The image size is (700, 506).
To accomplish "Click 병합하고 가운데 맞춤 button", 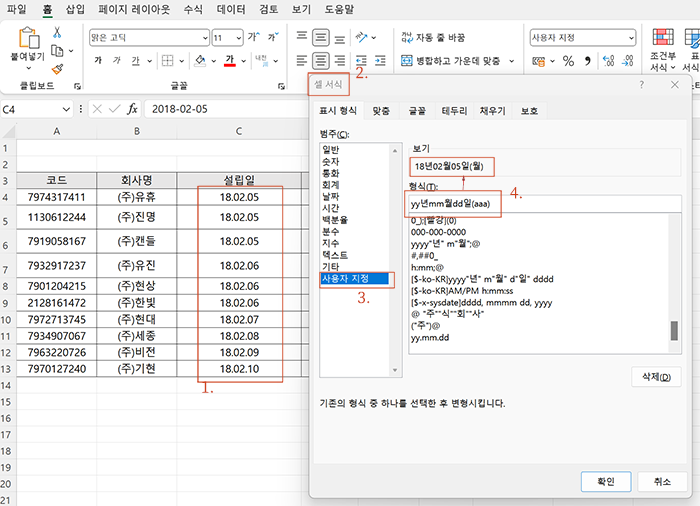I will click(450, 60).
